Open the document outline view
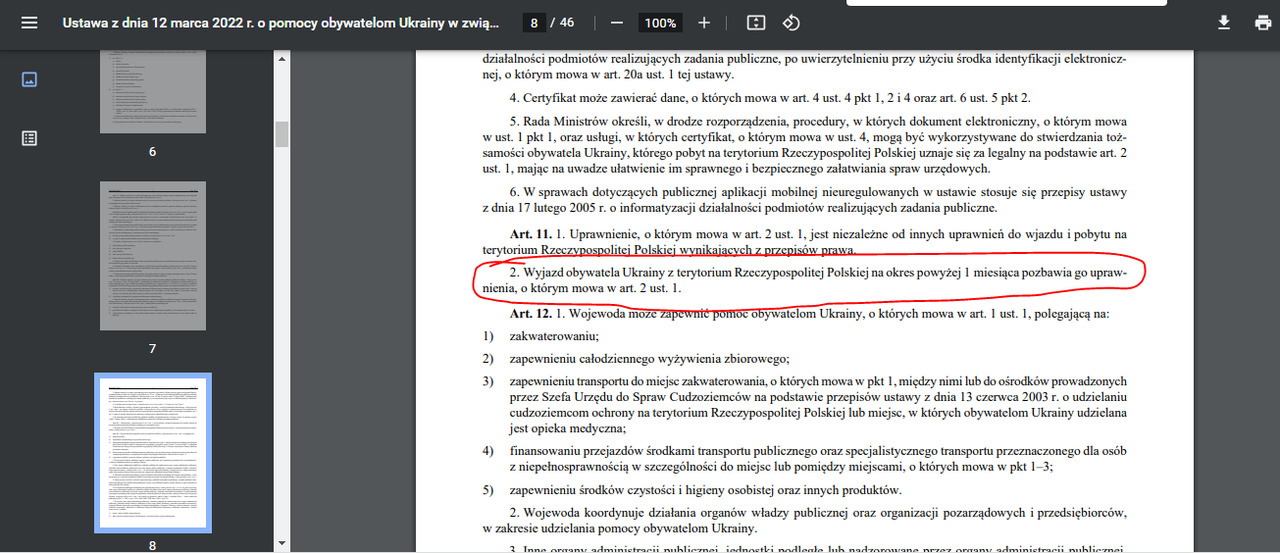Viewport: 1280px width, 553px height. (29, 139)
